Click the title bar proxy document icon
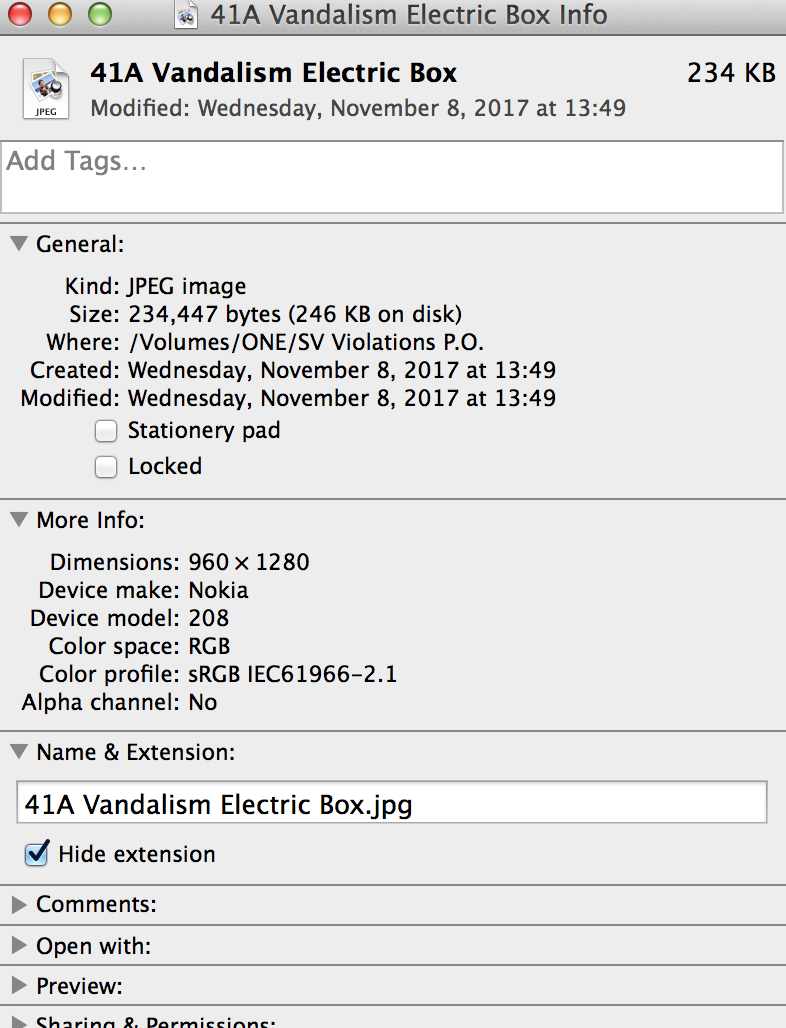This screenshot has height=1028, width=786. click(x=186, y=15)
